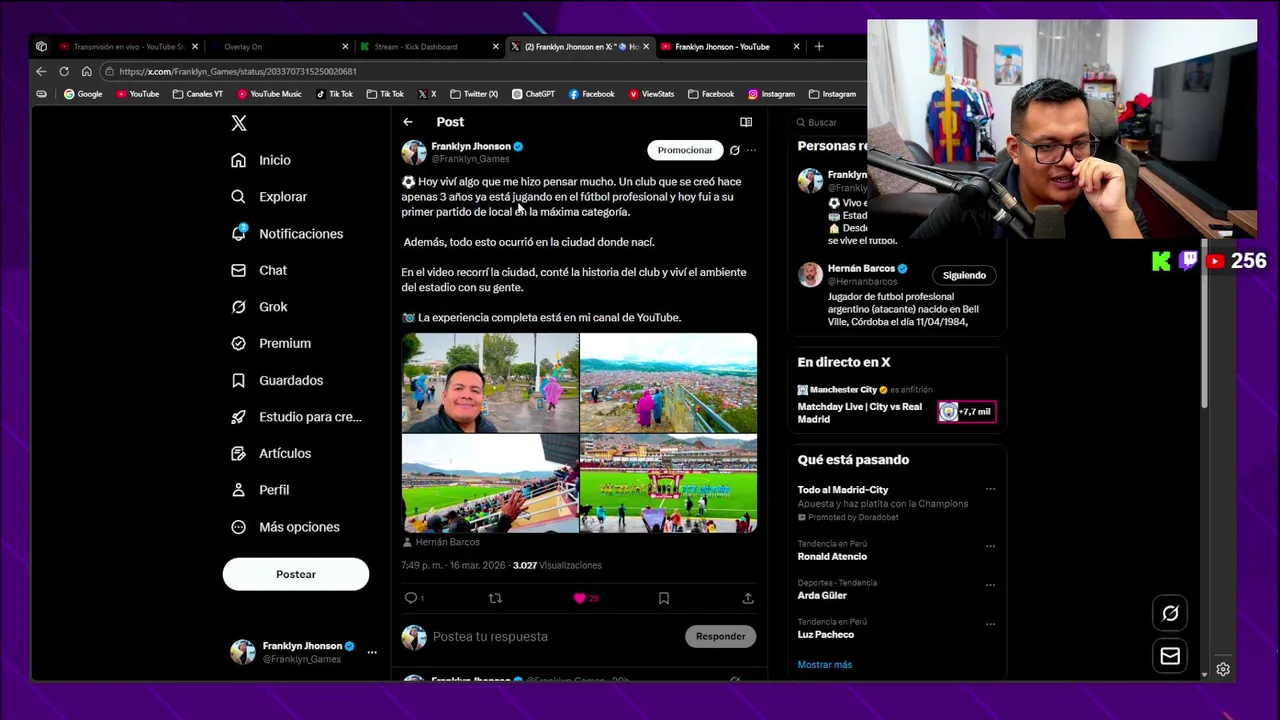
Task: Click the floating mail envelope icon
Action: click(1170, 656)
